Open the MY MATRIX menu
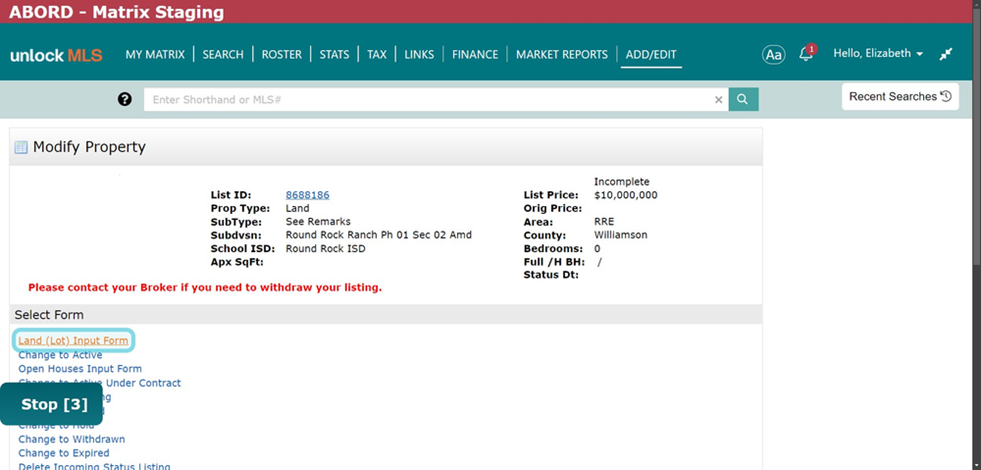 pos(155,54)
